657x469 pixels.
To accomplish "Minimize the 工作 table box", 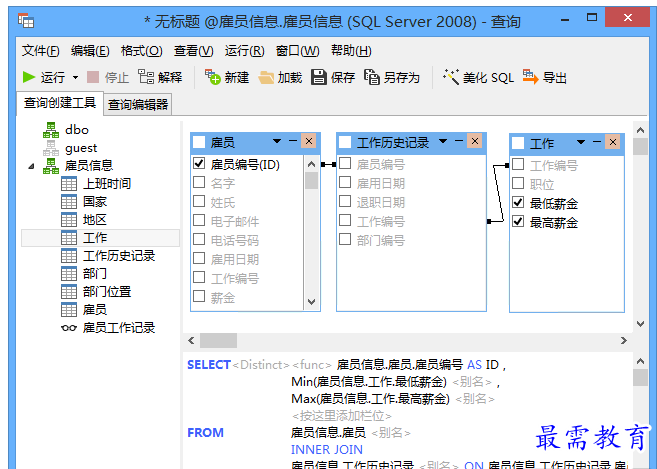I will (x=597, y=143).
